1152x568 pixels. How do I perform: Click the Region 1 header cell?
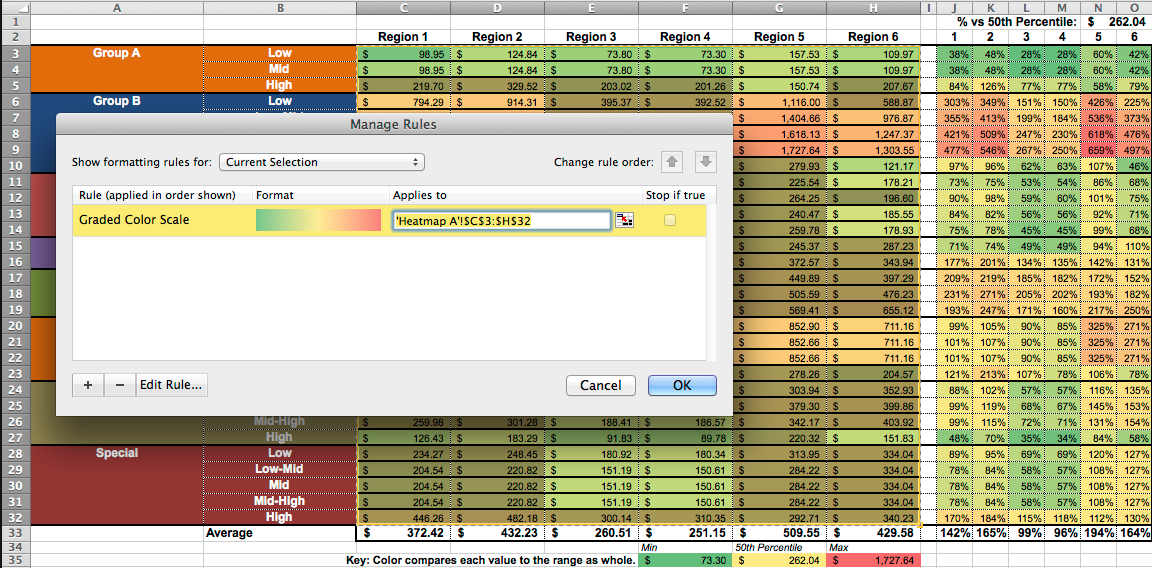tap(403, 37)
